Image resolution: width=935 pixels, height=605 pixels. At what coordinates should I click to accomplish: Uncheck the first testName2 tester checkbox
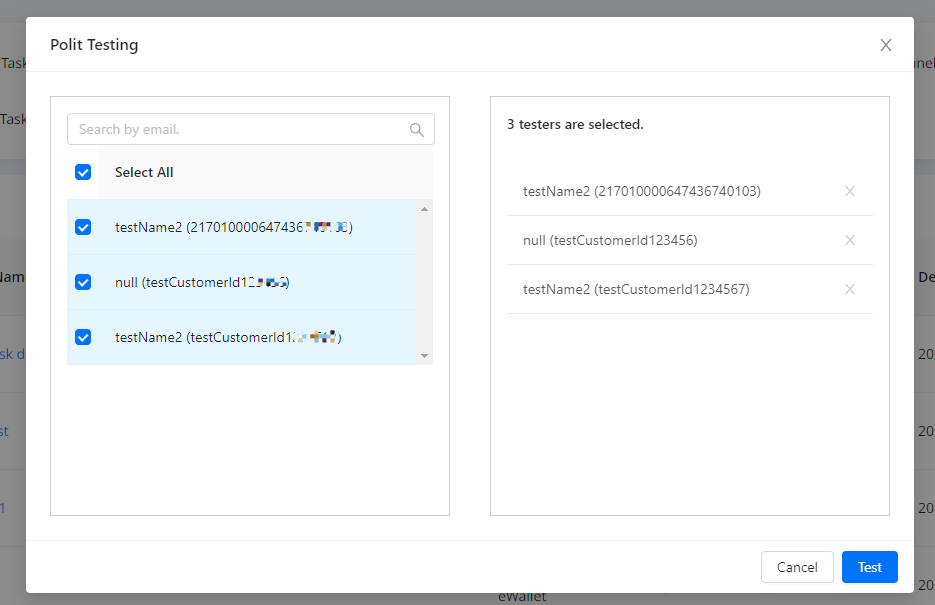tap(83, 227)
